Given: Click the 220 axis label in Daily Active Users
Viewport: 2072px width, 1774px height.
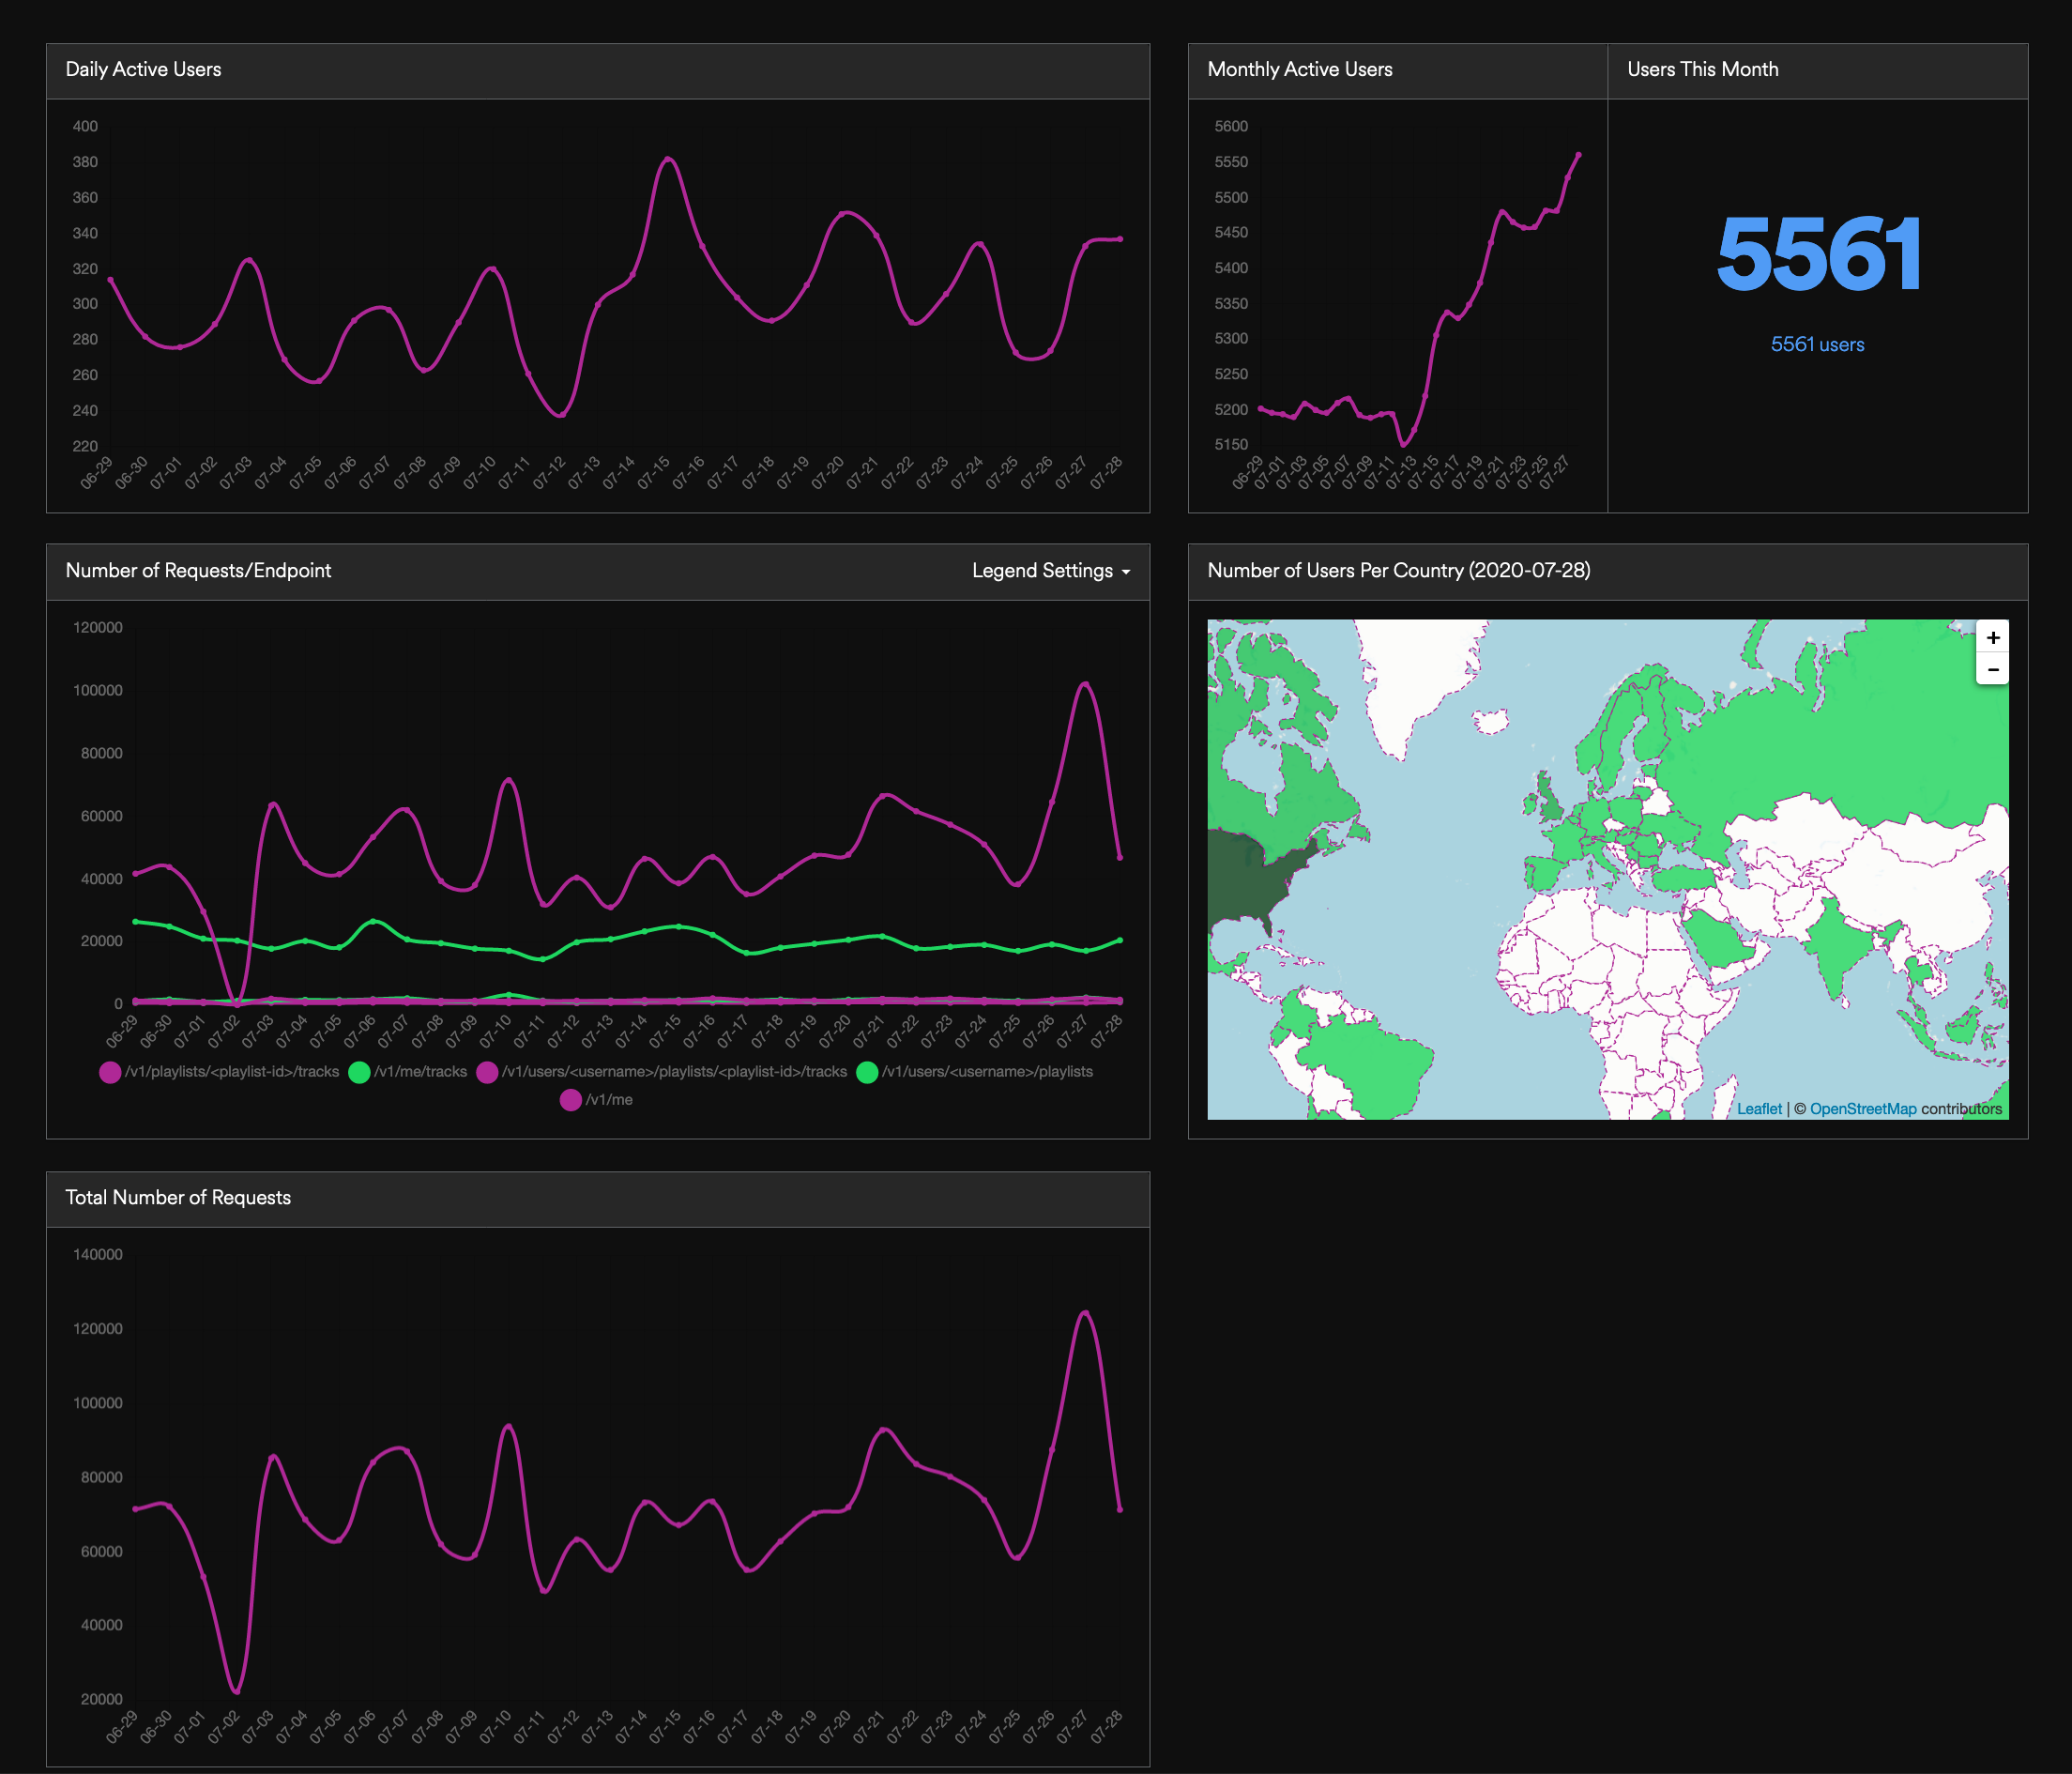Looking at the screenshot, I should (85, 446).
